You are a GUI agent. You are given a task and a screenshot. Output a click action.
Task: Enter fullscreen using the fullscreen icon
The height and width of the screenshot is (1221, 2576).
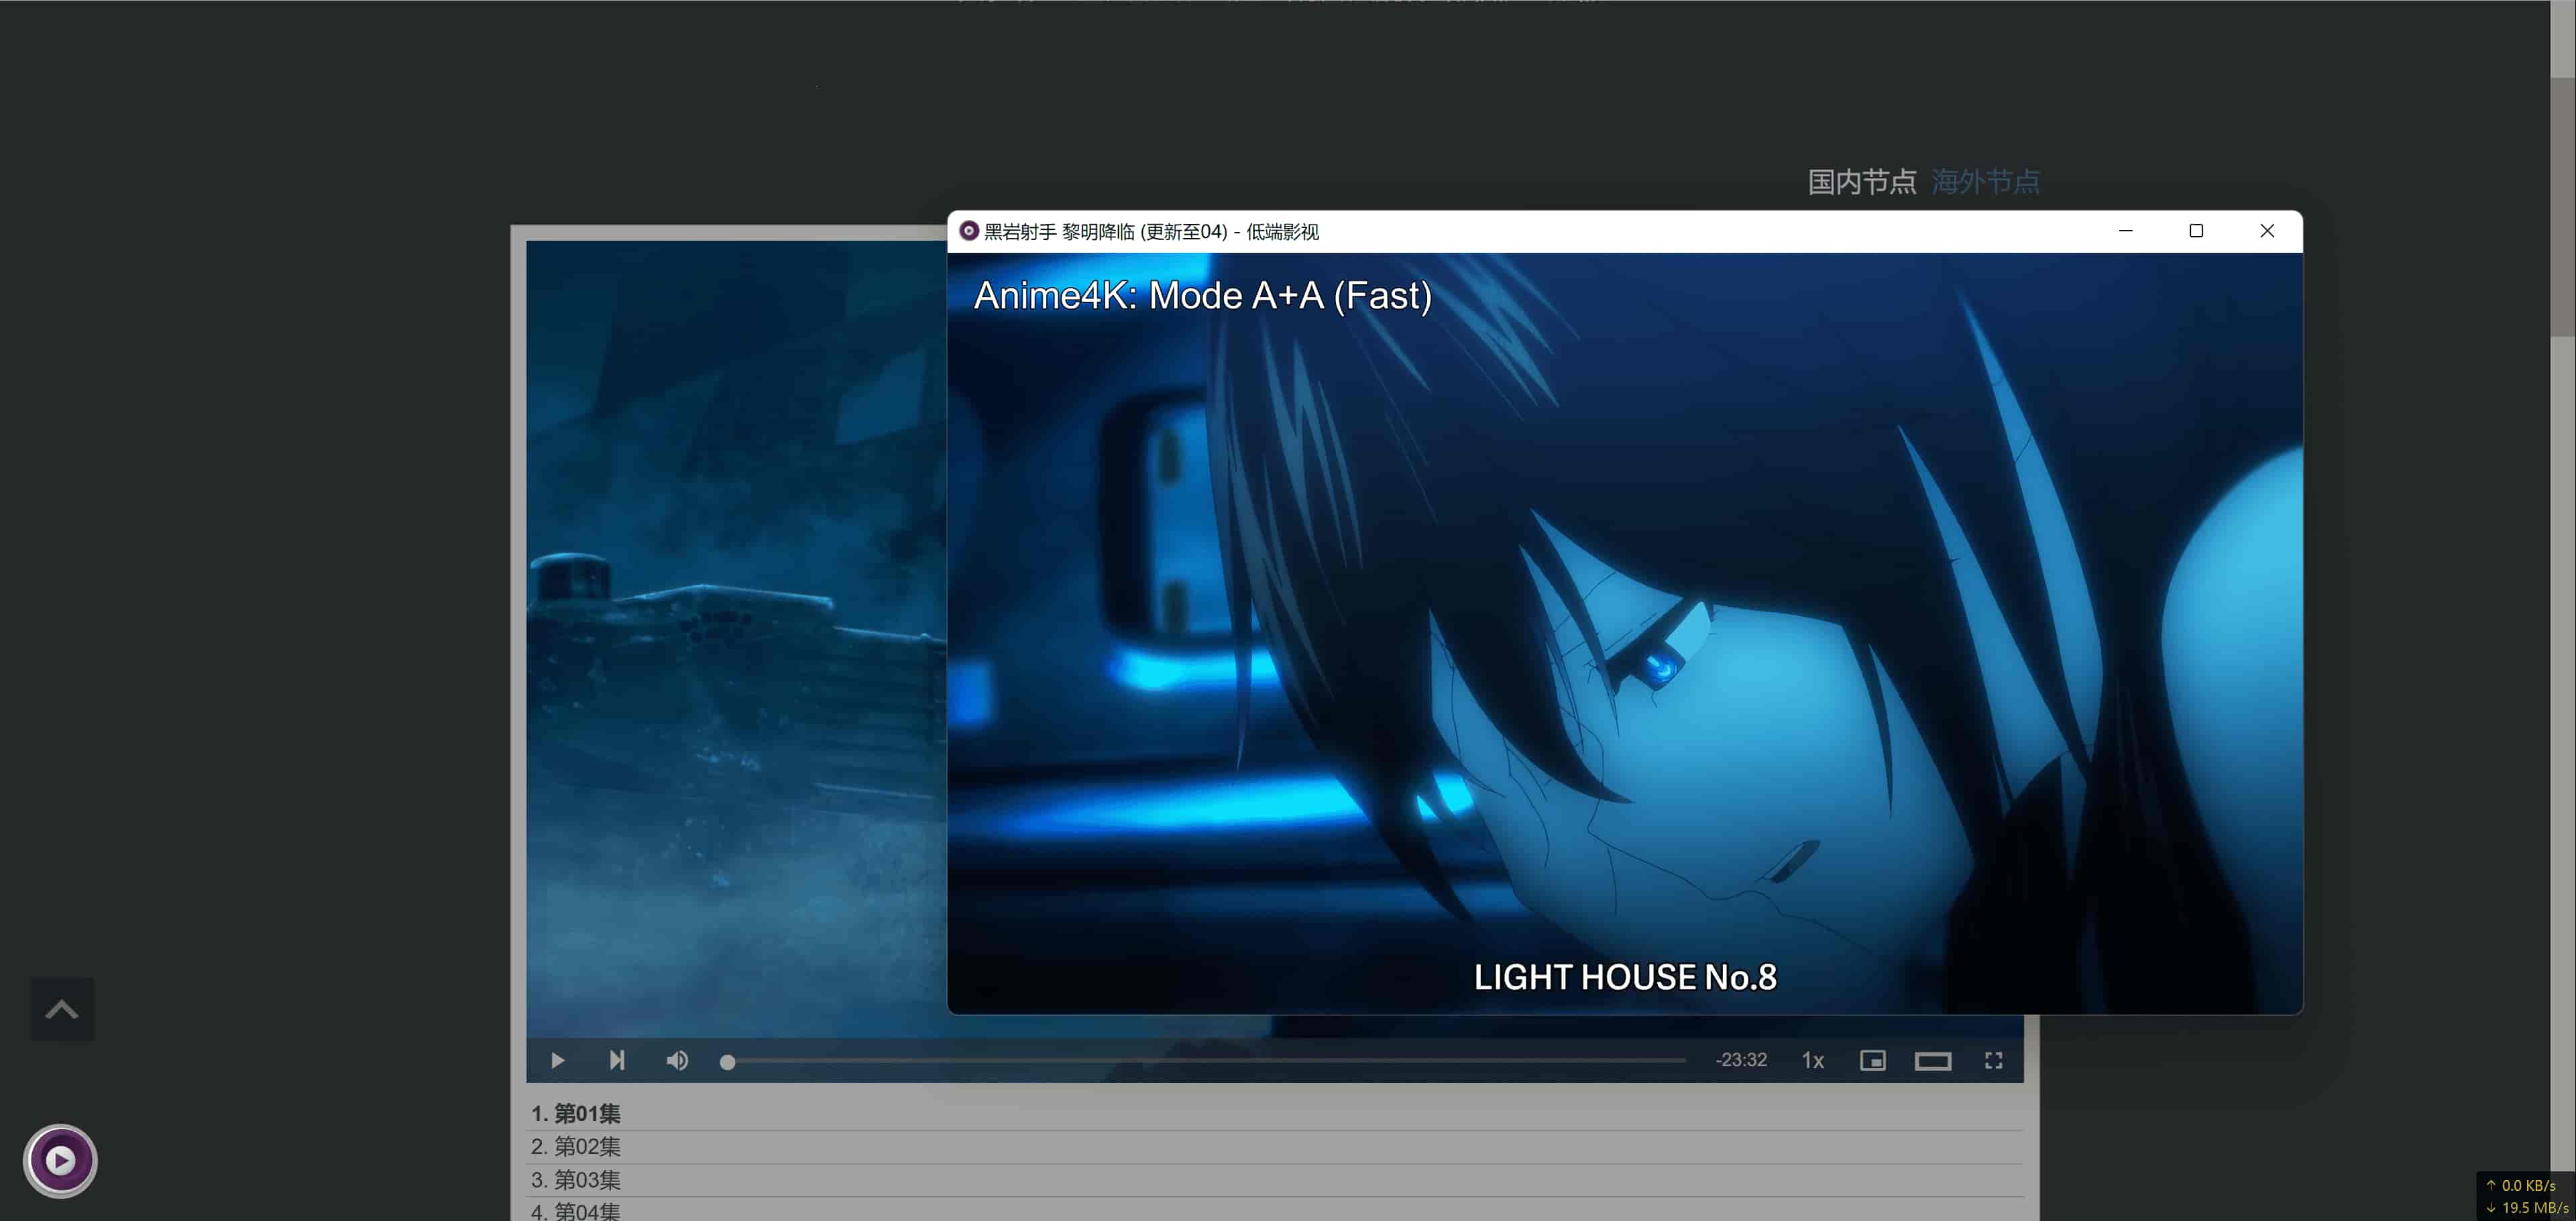click(1993, 1061)
